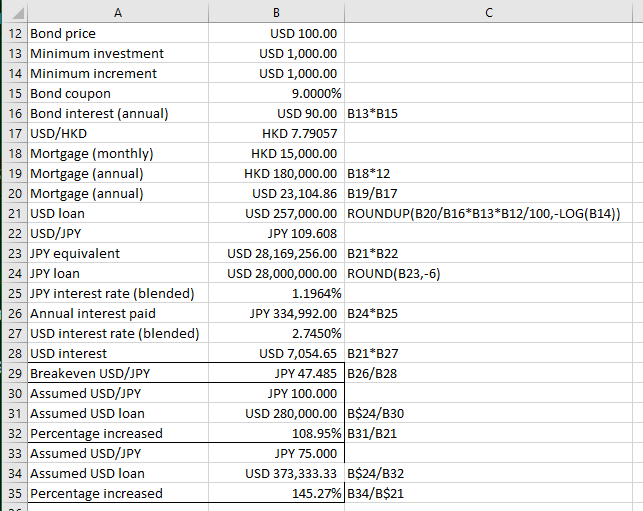Click the 'Annual interest paid' cell
Viewport: 643px width, 511px height.
[x=118, y=313]
